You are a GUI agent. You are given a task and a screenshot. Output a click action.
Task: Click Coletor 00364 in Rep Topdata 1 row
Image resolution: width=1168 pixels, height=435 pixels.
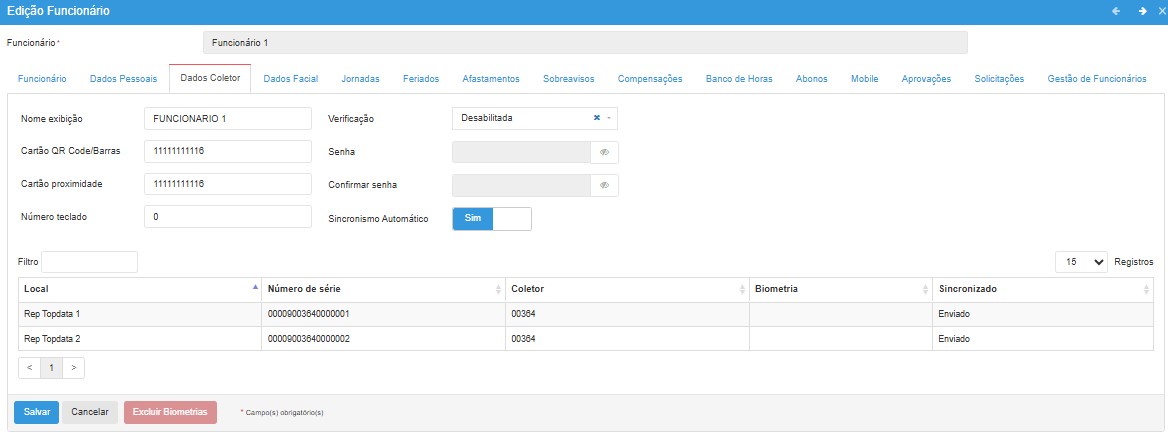(x=524, y=314)
